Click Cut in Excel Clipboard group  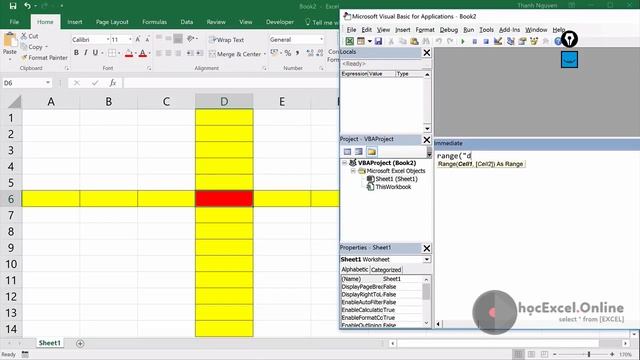click(x=29, y=36)
